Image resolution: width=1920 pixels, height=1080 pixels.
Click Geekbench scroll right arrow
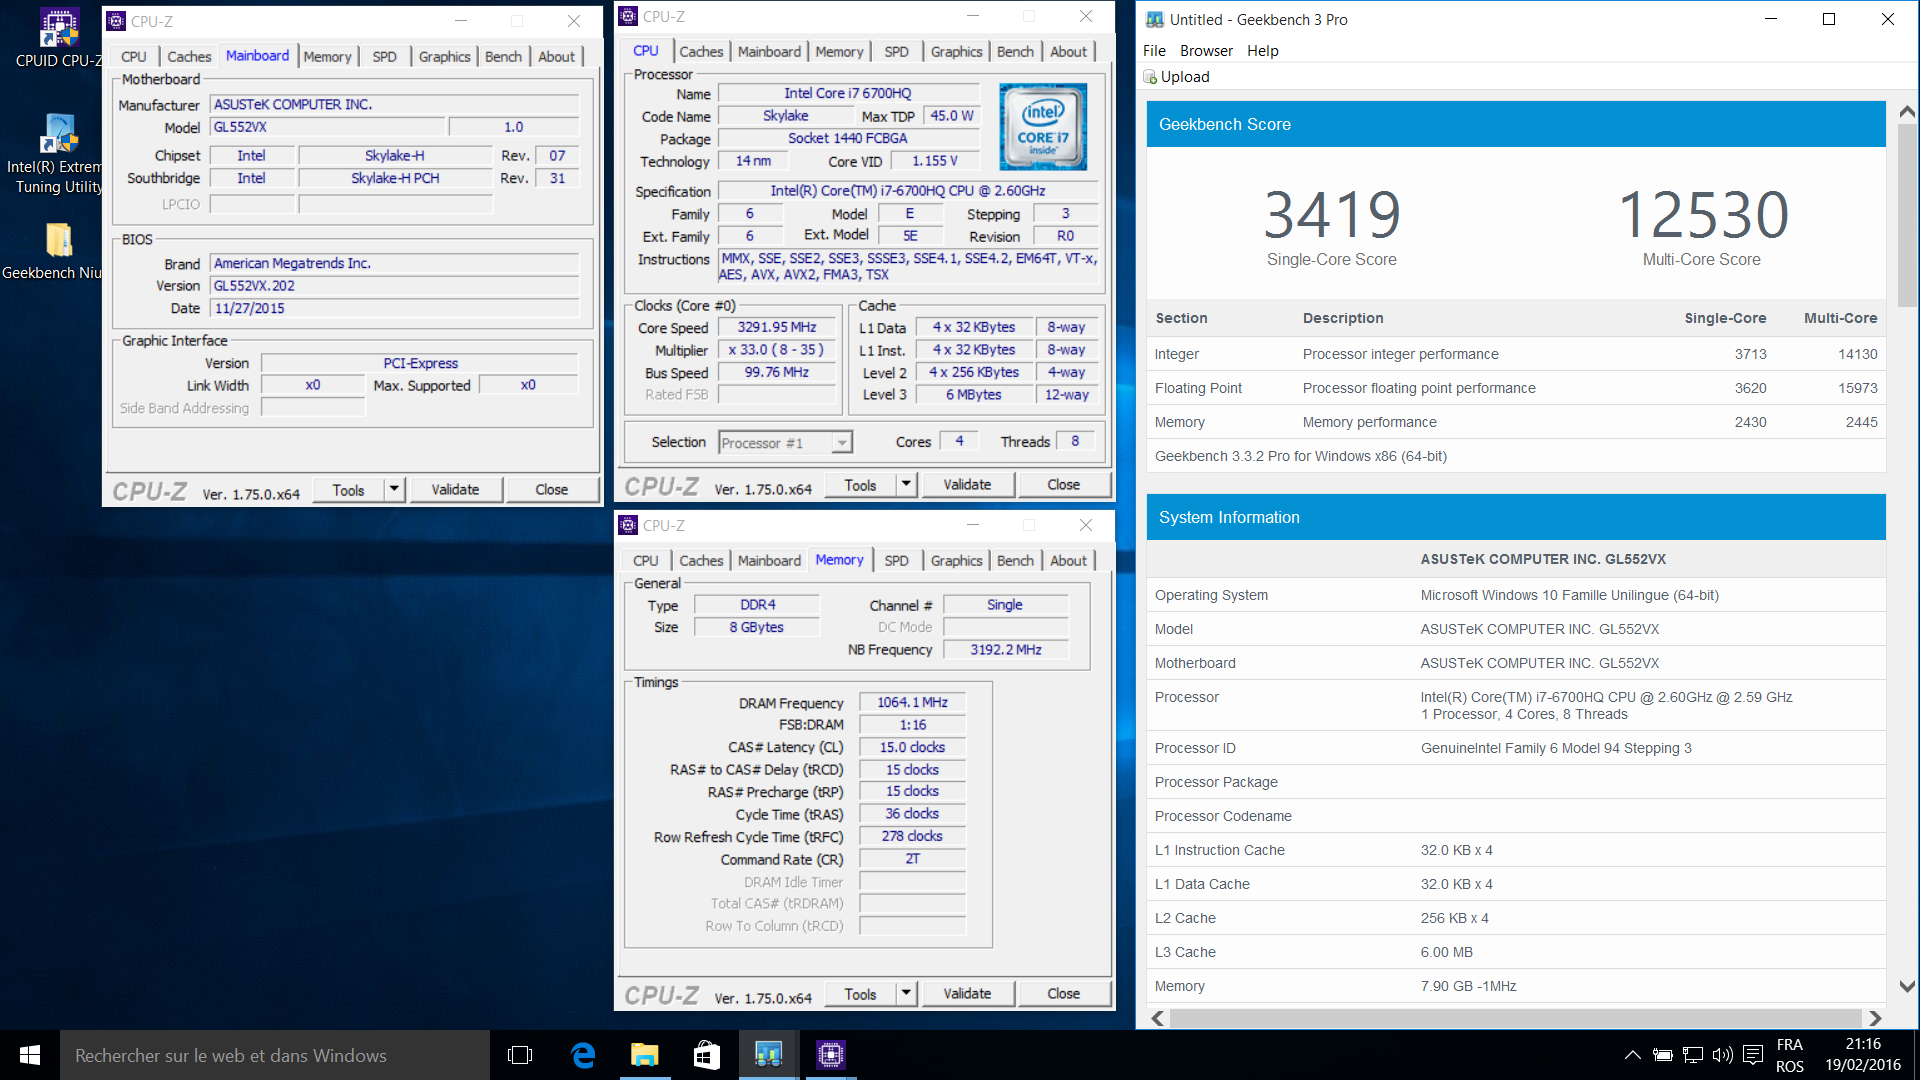point(1875,1018)
